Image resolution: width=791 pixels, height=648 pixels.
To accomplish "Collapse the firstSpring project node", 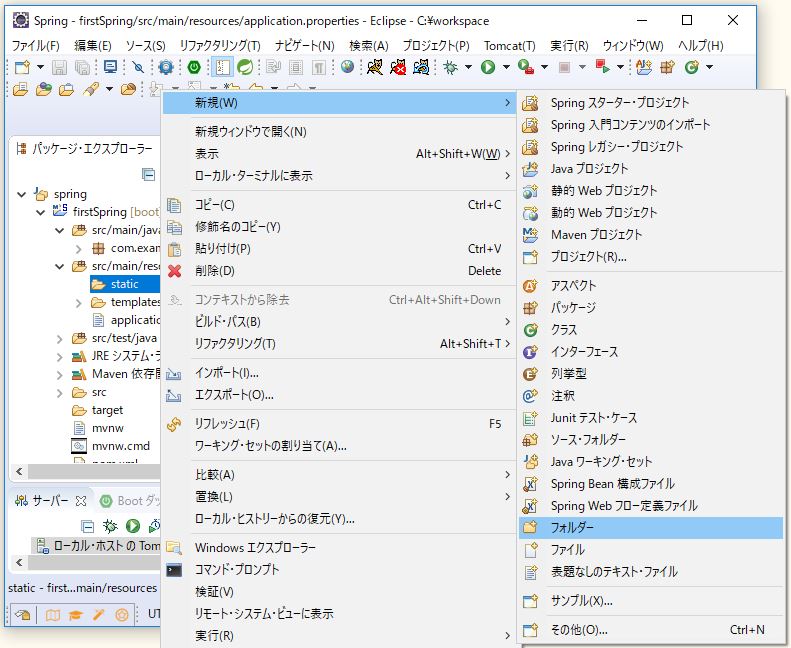I will [41, 212].
